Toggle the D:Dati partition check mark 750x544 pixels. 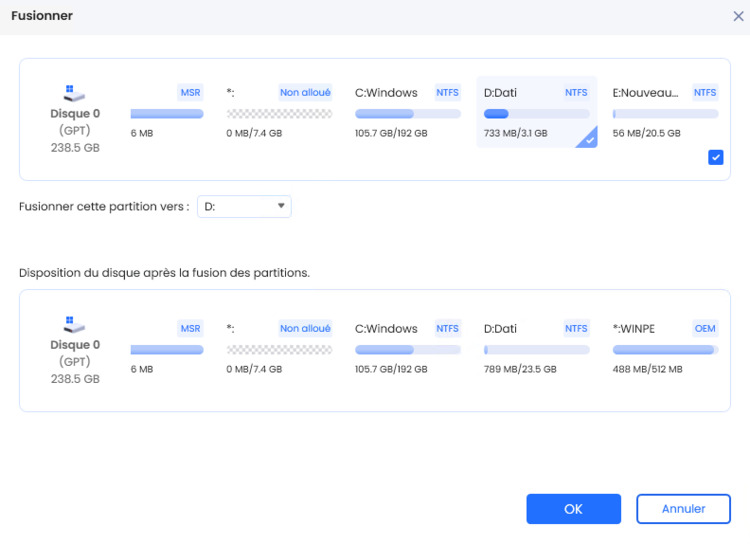589,139
